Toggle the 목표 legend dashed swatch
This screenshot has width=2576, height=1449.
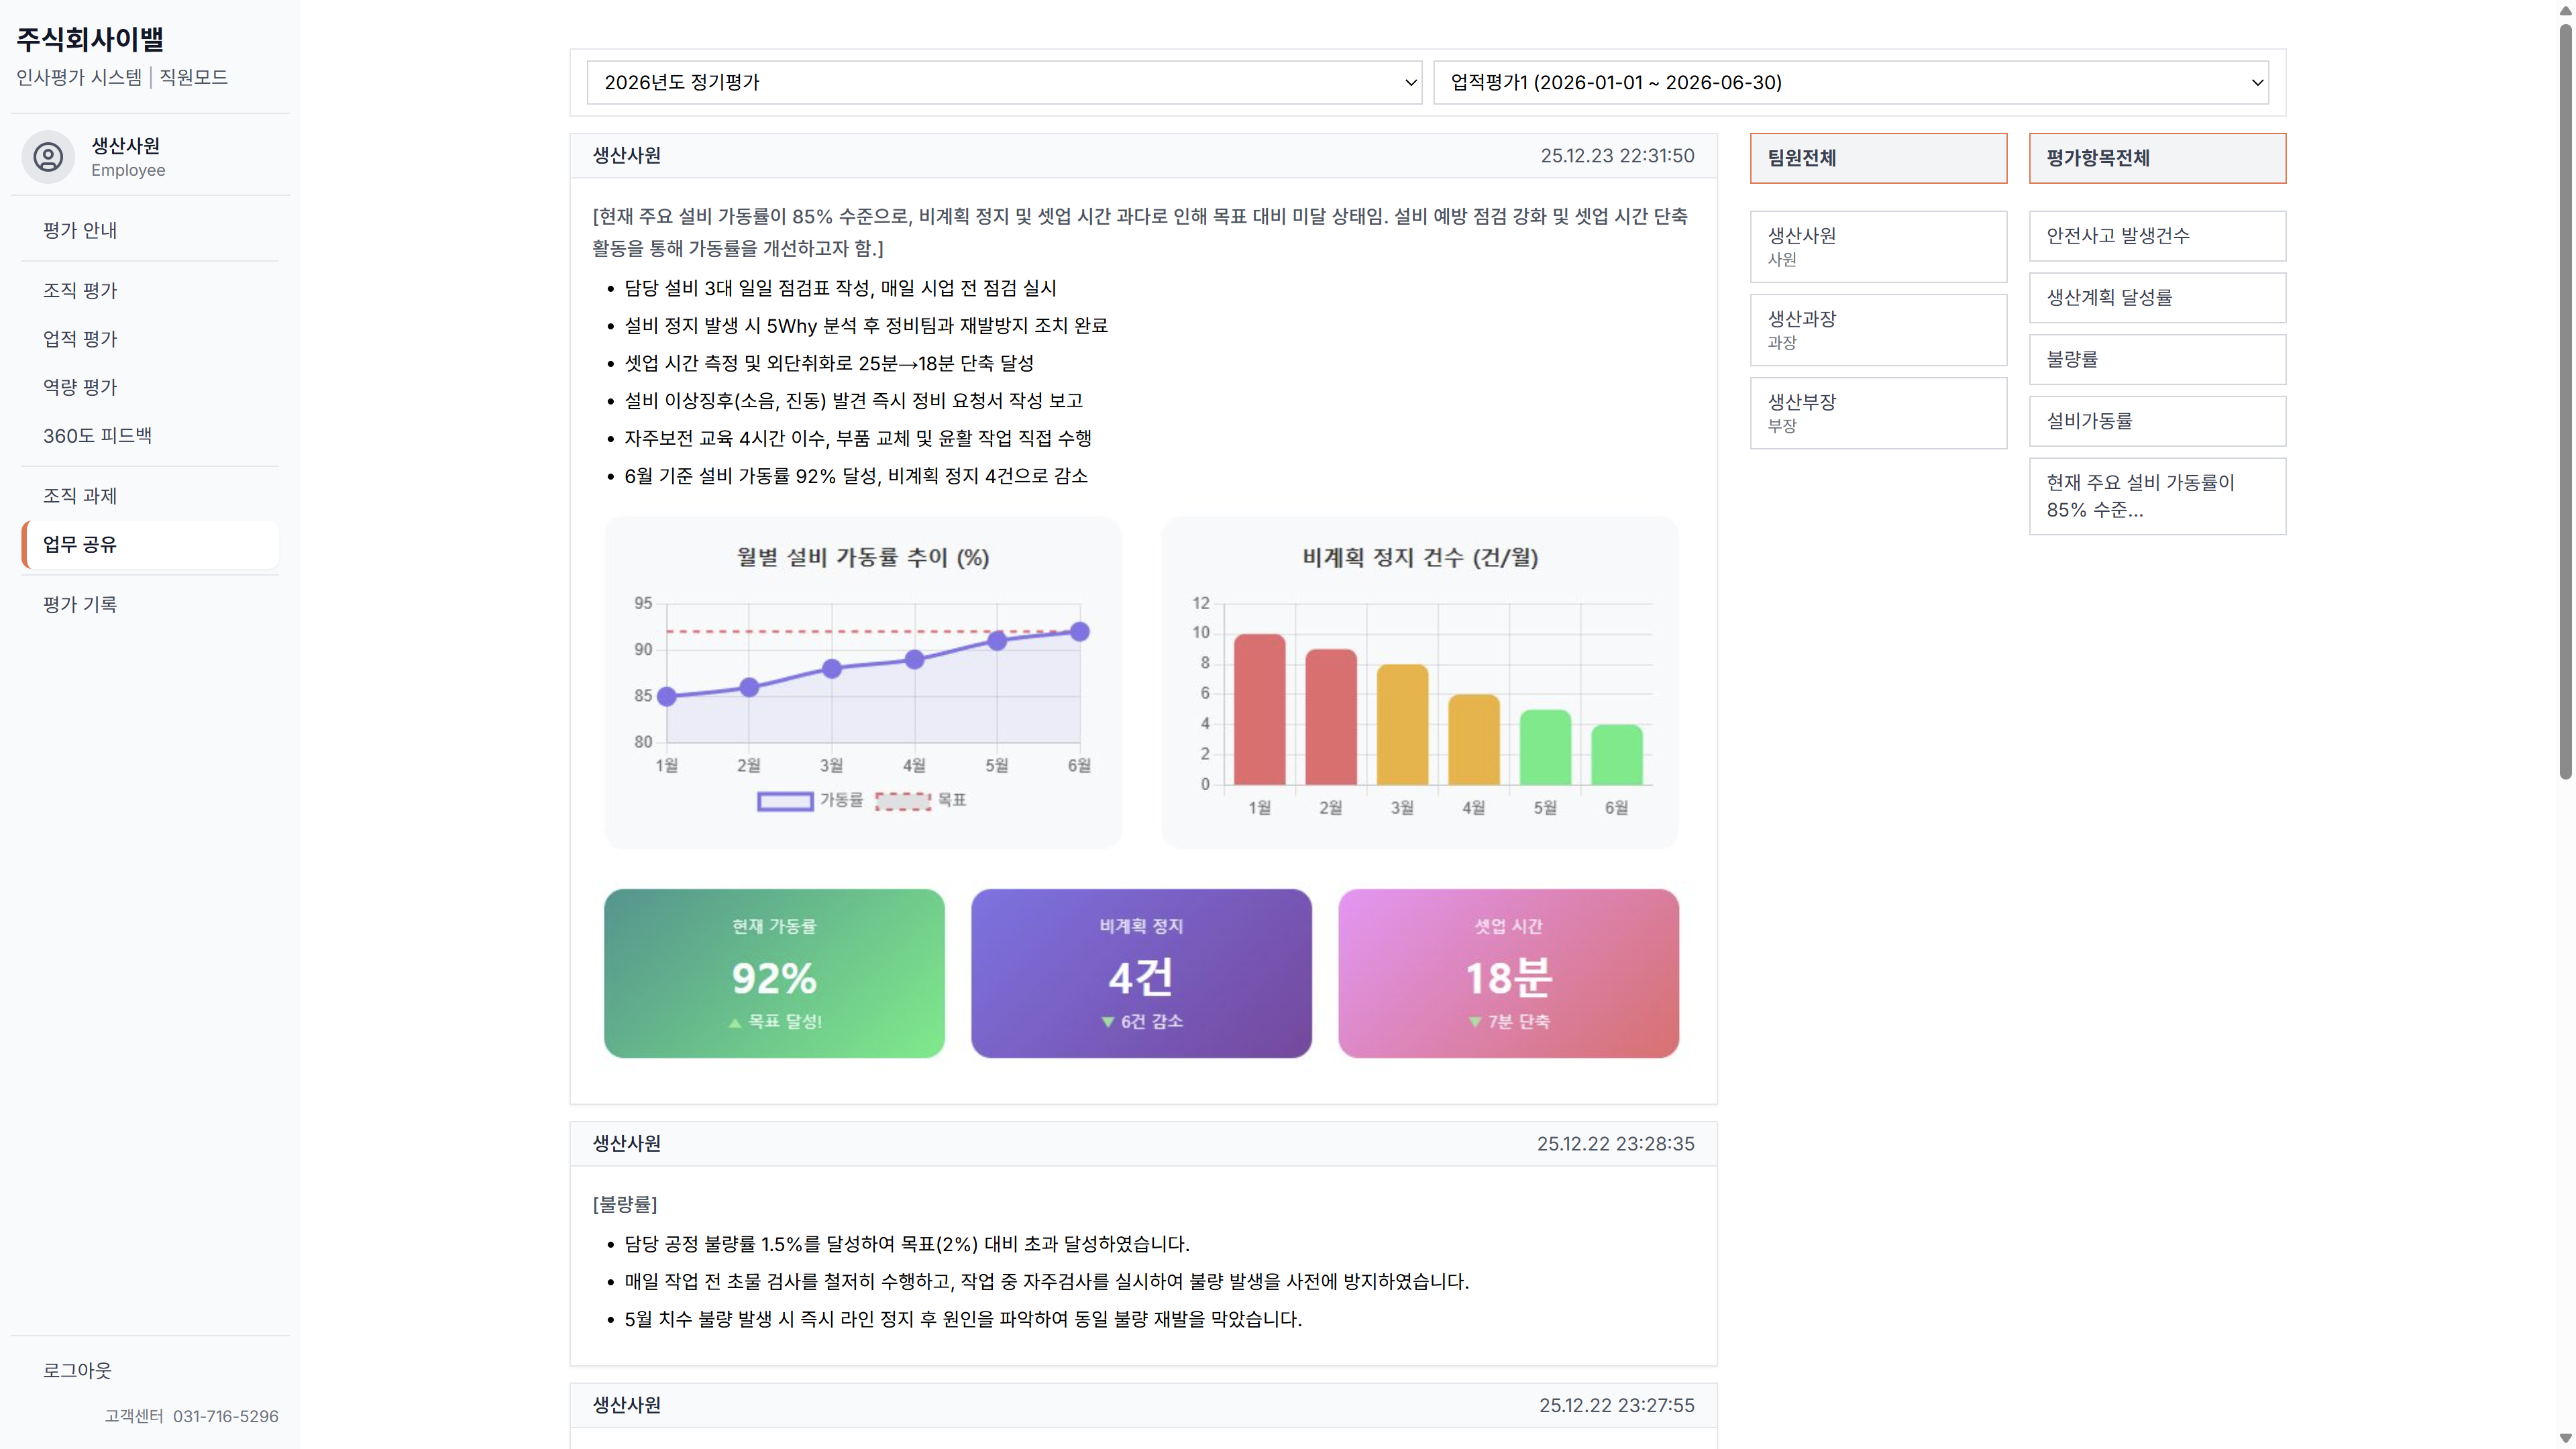pos(902,801)
